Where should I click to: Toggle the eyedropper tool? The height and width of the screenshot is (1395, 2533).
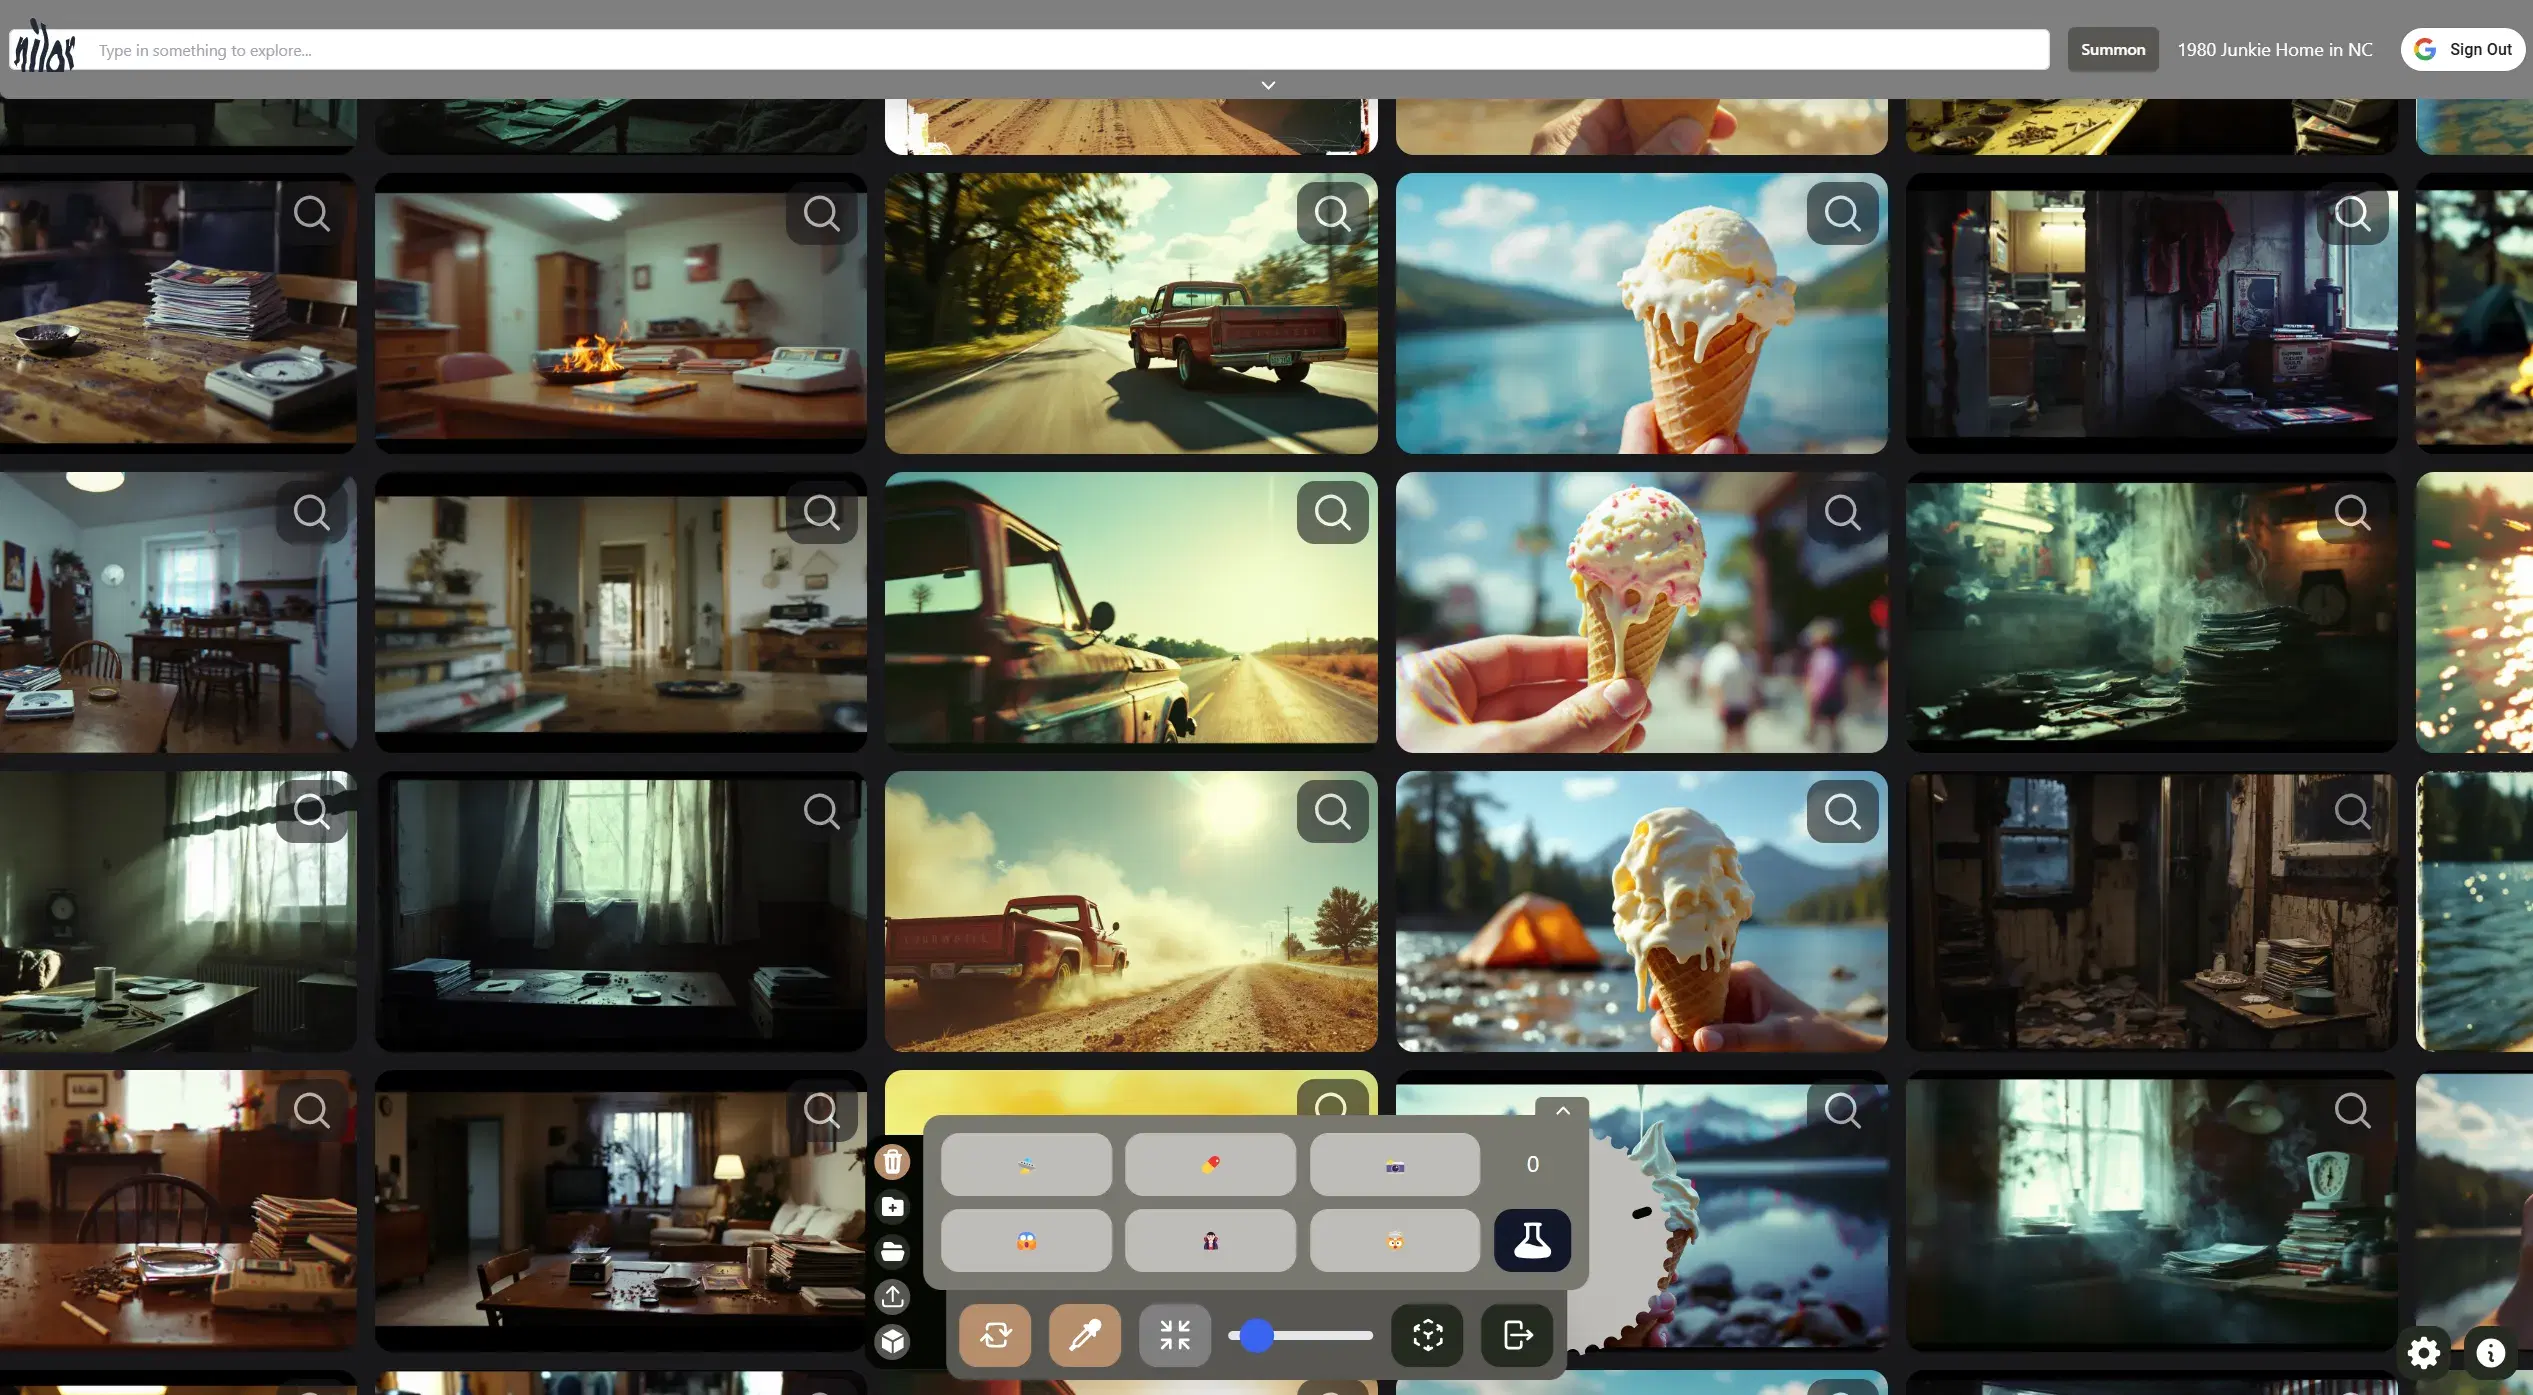coord(1085,1335)
